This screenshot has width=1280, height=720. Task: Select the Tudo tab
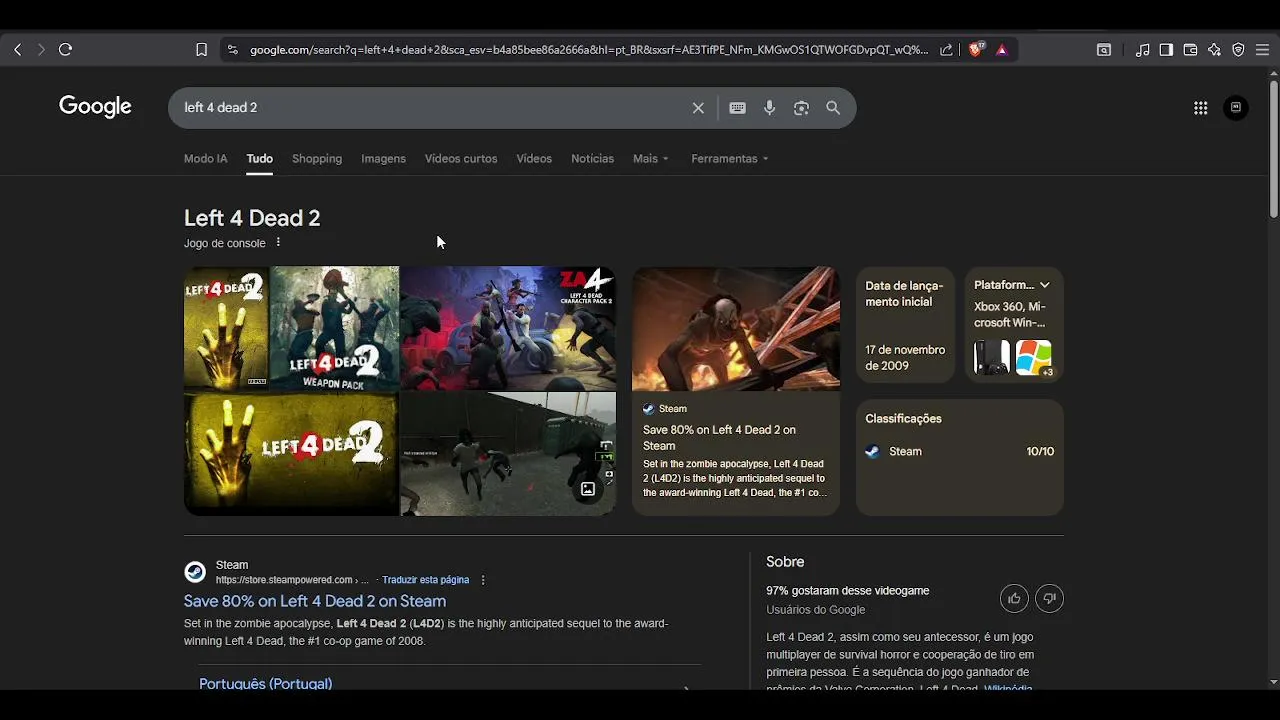pyautogui.click(x=259, y=159)
